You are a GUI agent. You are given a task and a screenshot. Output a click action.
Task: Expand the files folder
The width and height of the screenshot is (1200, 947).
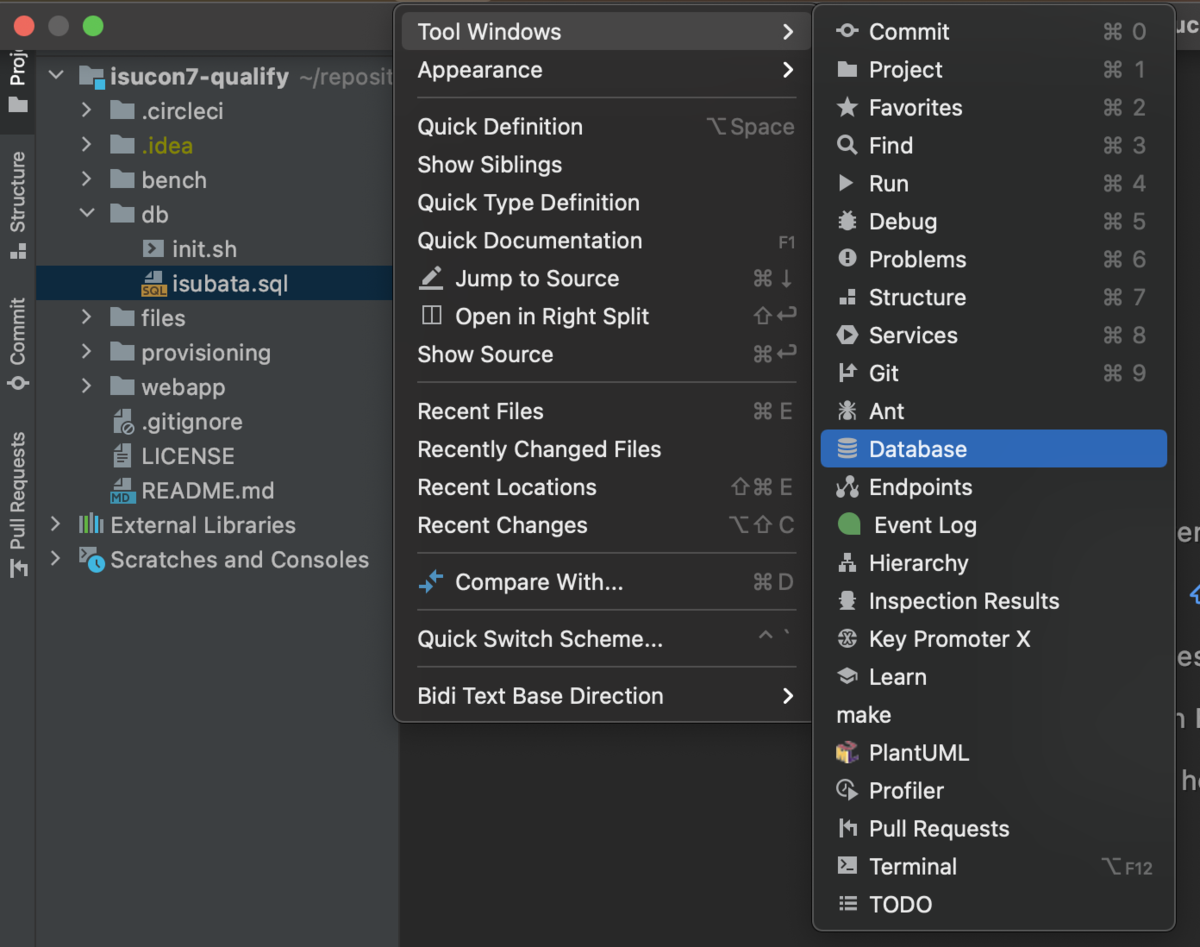(x=86, y=317)
